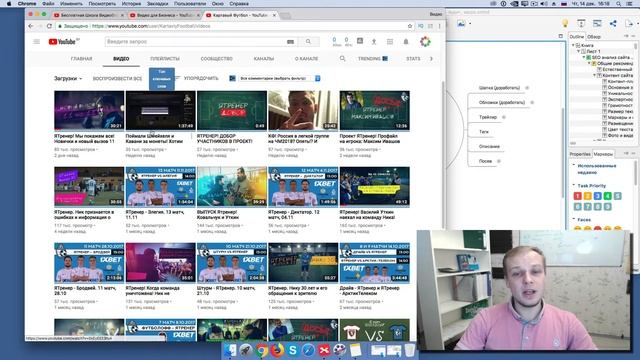Open Launchpad rocket in the Dock
640x360 pixels.
[246, 350]
